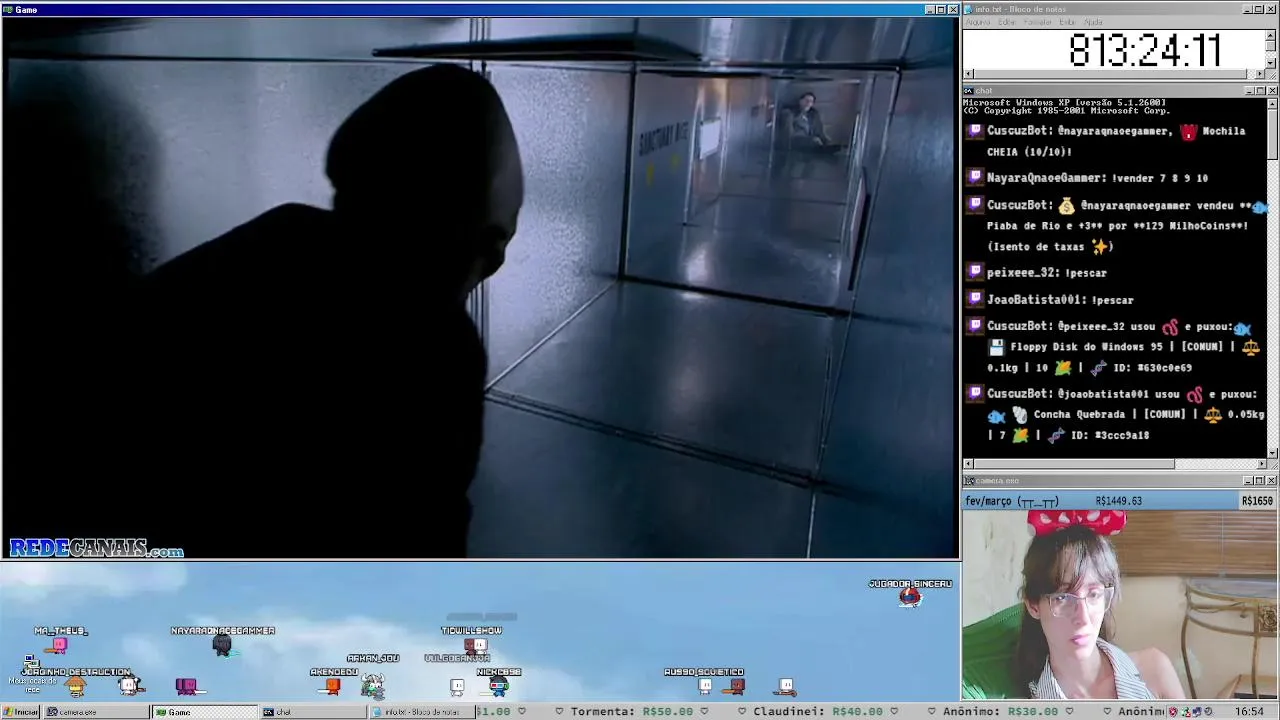
Task: Click the fev/março goal progress bar
Action: point(1119,501)
